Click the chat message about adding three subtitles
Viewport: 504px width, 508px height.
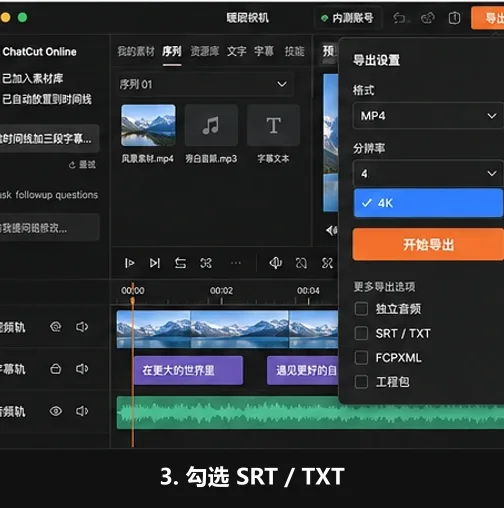49,139
